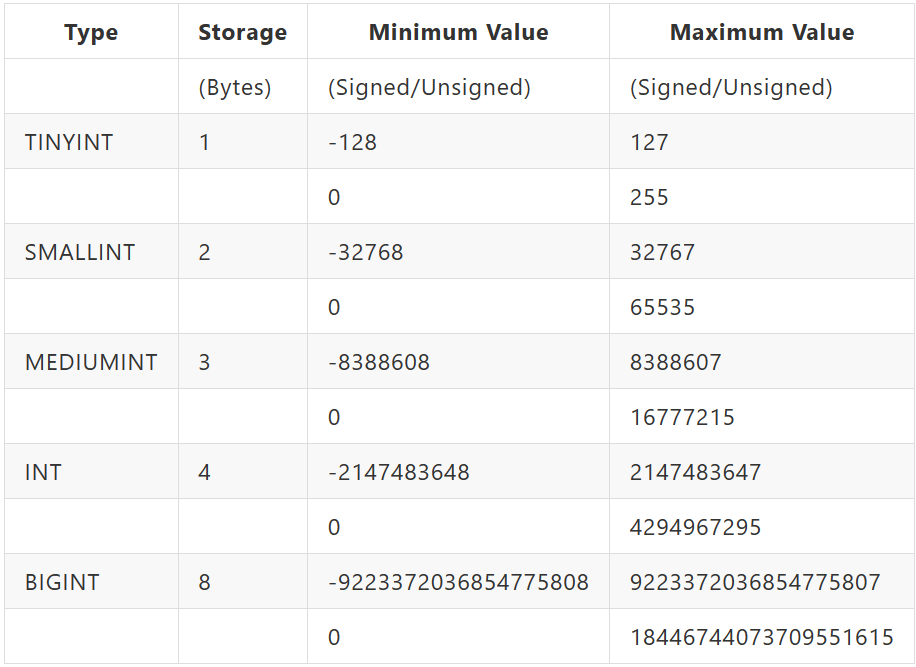Viewport: 916px width, 667px height.
Task: Click the -2147483648 minimum value cell
Action: [x=399, y=472]
